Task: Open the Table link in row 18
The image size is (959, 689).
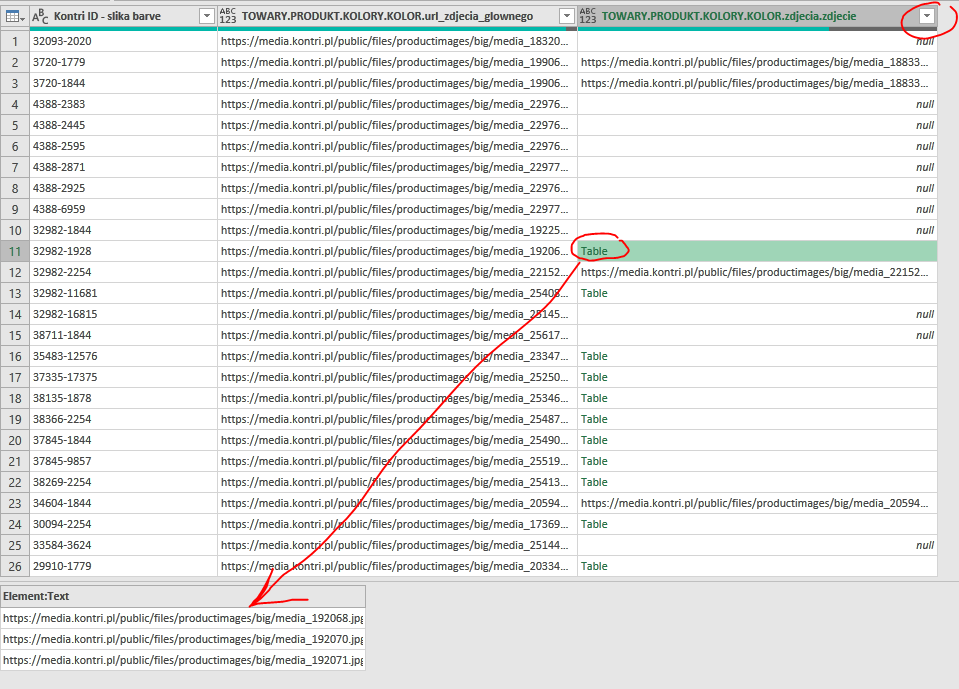Action: pos(594,398)
